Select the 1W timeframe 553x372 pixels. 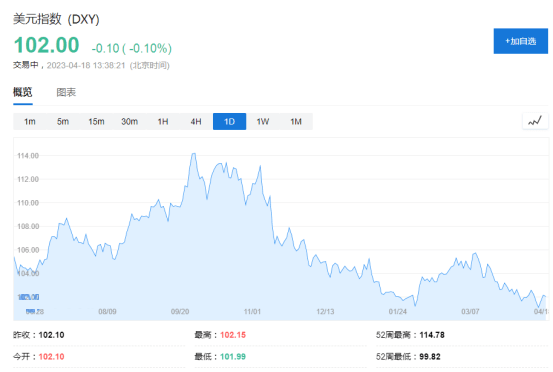coord(263,122)
